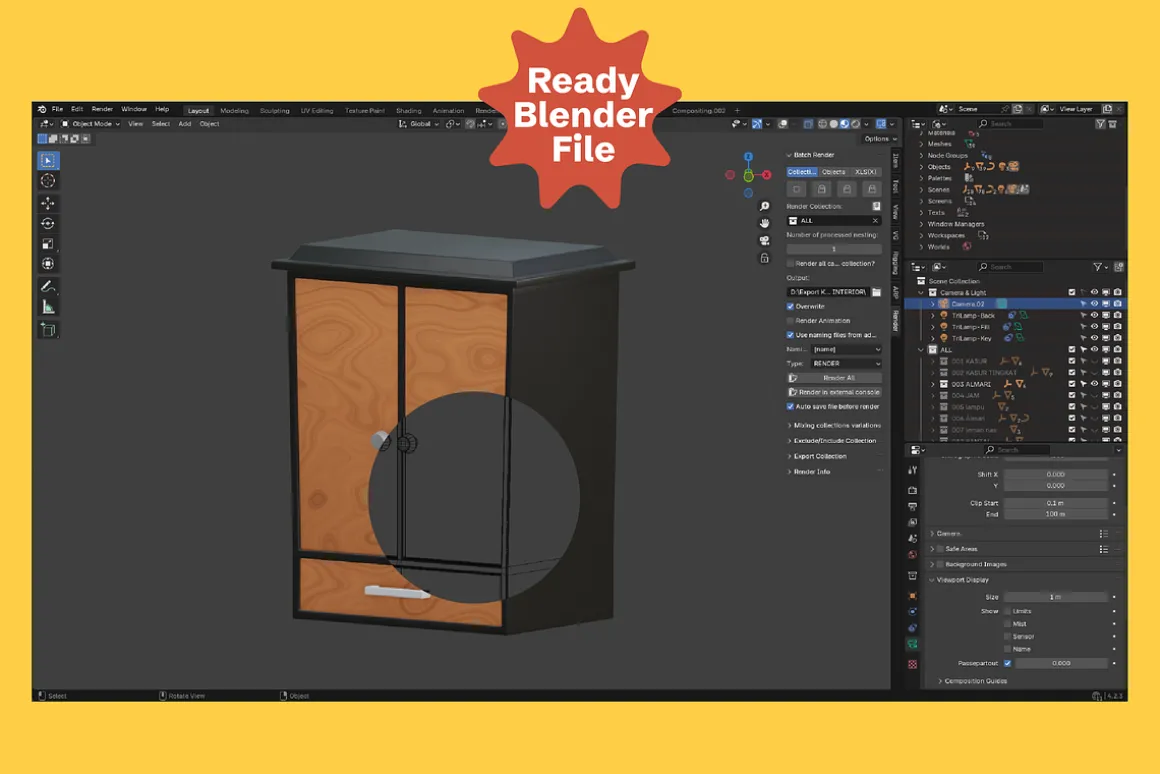Click the Z axis on navigation gizmo
The image size is (1160, 774).
coord(748,157)
